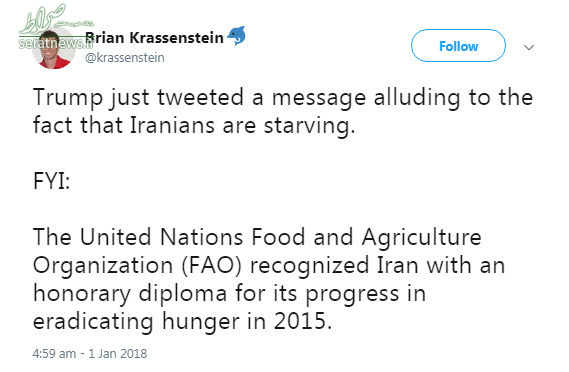
Task: Click the word Iranians in the tweet
Action: [172, 125]
